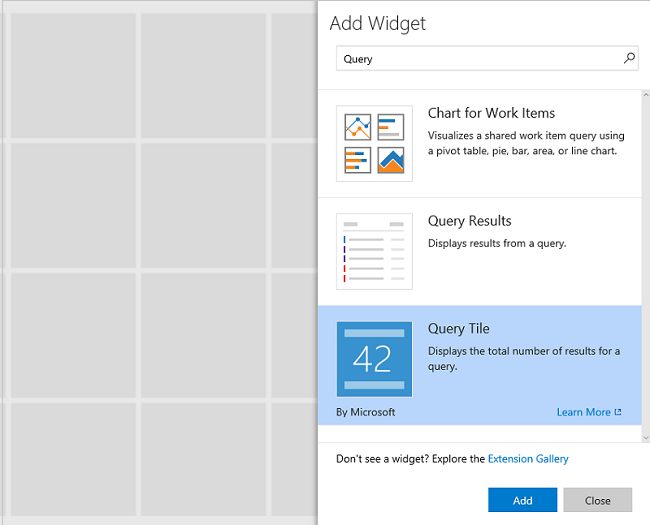Click the Query Tile description text
The width and height of the screenshot is (650, 525).
524,358
